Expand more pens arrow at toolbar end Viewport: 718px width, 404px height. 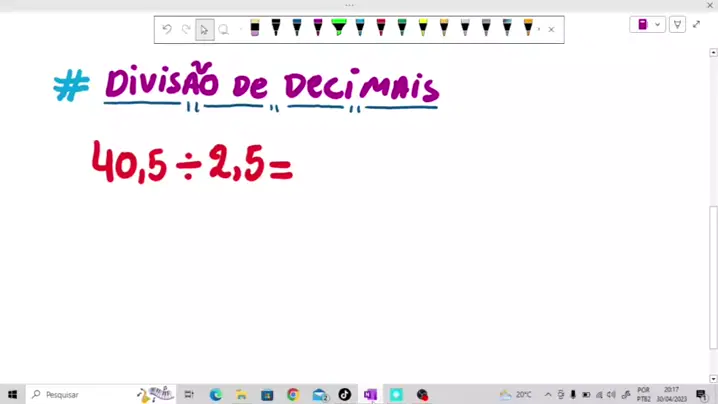point(539,29)
